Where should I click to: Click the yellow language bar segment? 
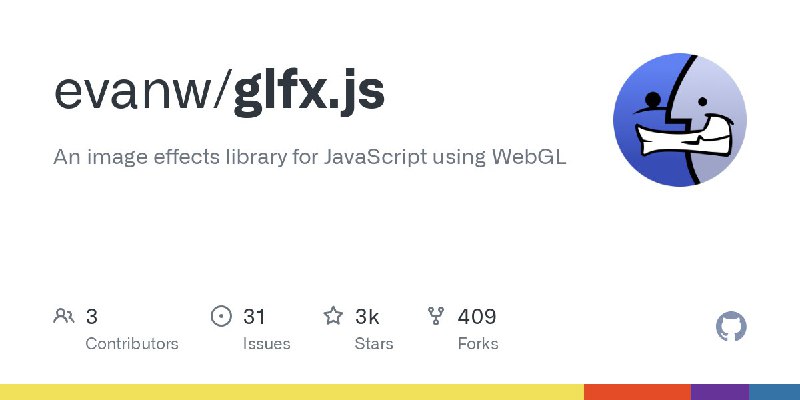point(292,392)
